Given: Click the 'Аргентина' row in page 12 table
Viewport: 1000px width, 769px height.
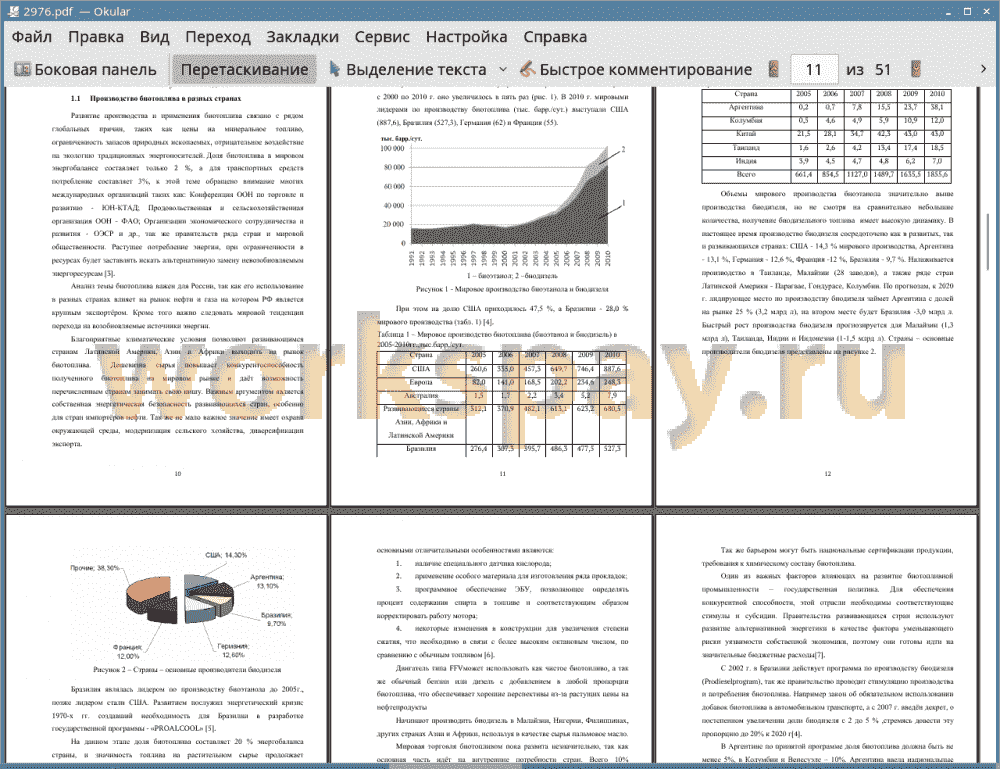Looking at the screenshot, I should click(827, 107).
